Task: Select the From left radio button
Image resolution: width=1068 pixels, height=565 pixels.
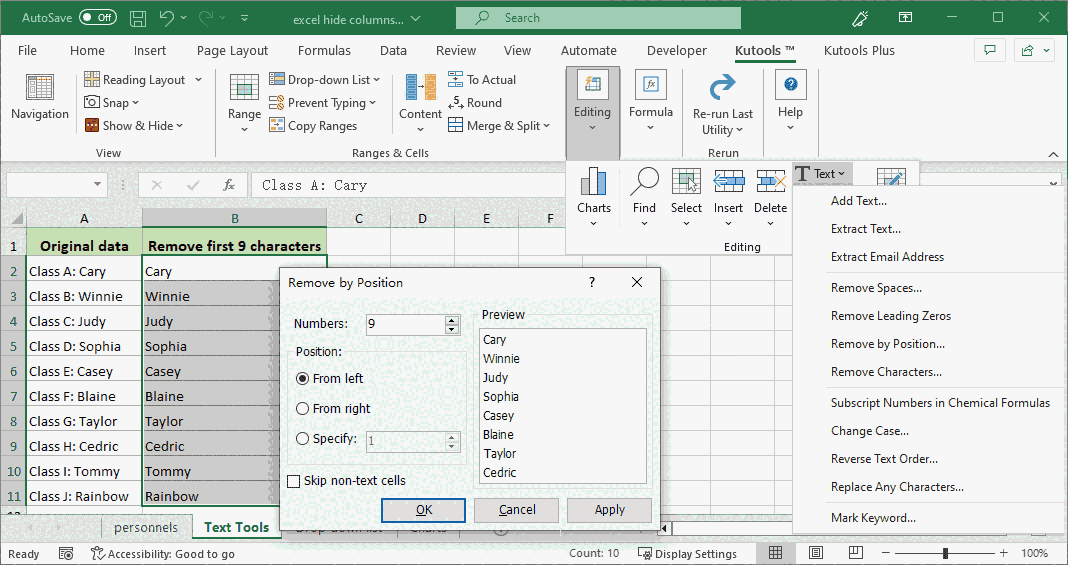Action: pyautogui.click(x=303, y=378)
